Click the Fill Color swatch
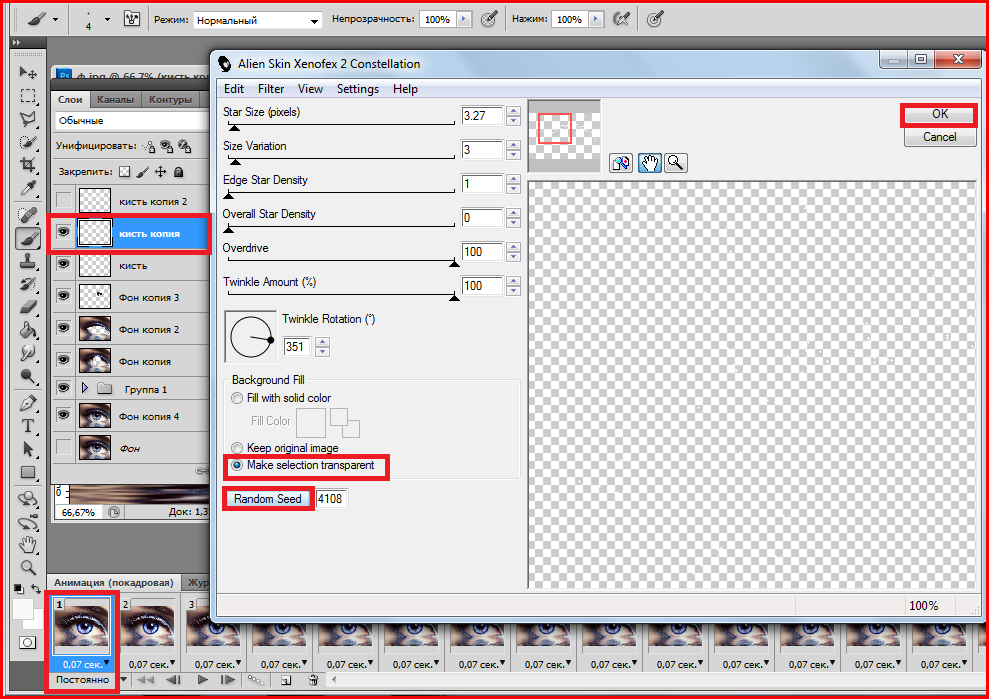 pyautogui.click(x=311, y=423)
